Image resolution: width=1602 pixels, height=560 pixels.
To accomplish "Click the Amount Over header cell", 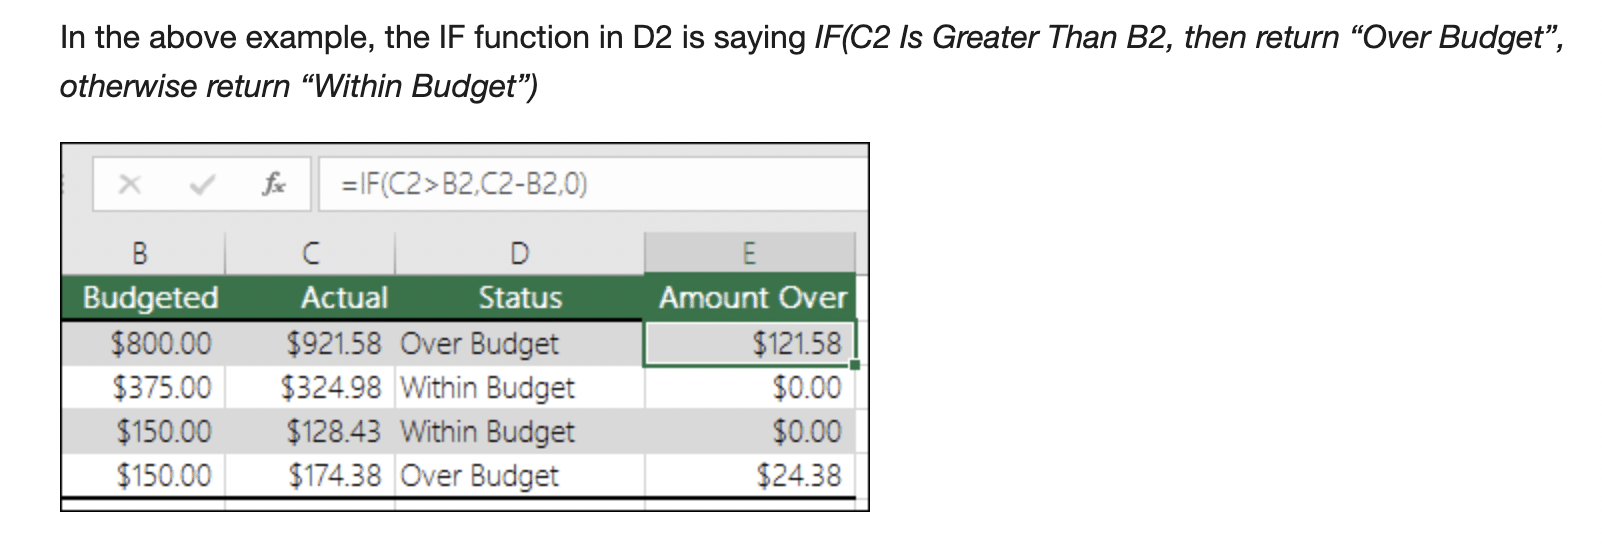I will click(x=750, y=297).
